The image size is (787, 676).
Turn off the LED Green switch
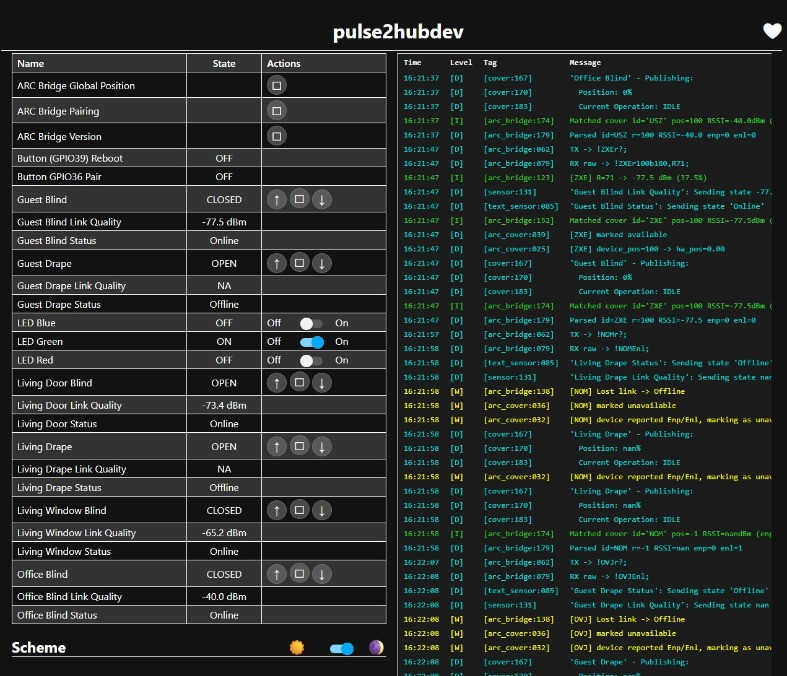312,342
